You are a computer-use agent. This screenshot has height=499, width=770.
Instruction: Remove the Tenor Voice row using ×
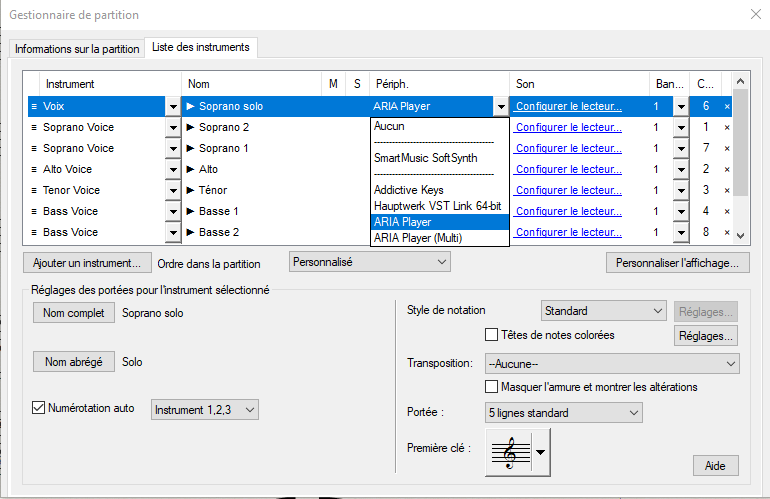[727, 191]
